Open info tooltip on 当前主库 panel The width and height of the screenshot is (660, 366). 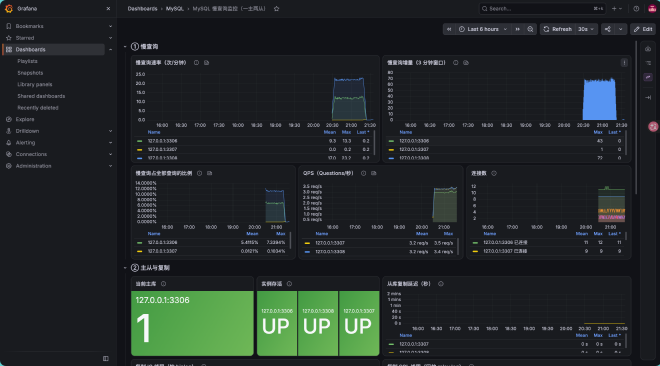point(163,284)
